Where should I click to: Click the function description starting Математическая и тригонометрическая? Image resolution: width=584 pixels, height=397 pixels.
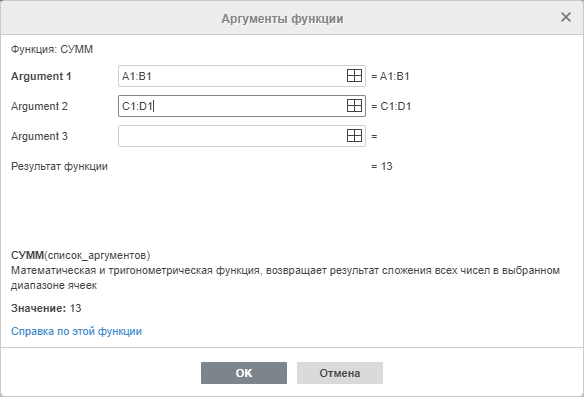pos(285,278)
